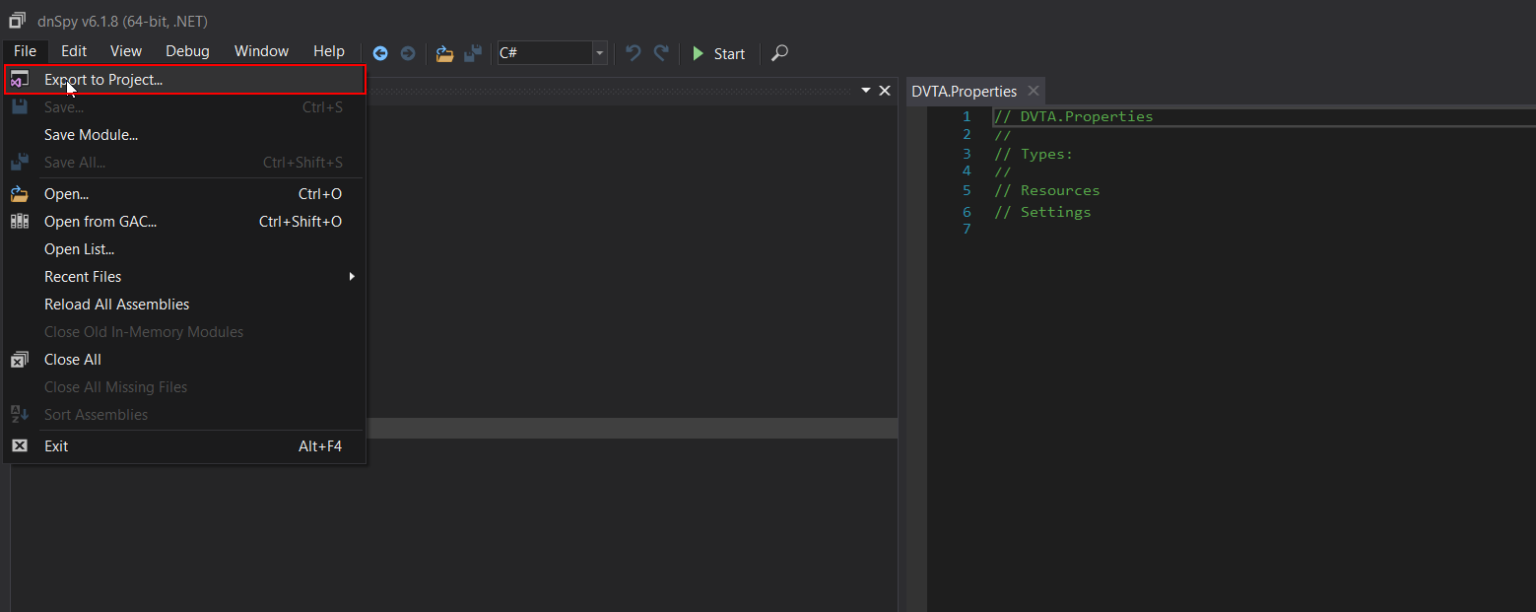Image resolution: width=1536 pixels, height=612 pixels.
Task: Click the '// Resources' comment line
Action: point(1047,191)
